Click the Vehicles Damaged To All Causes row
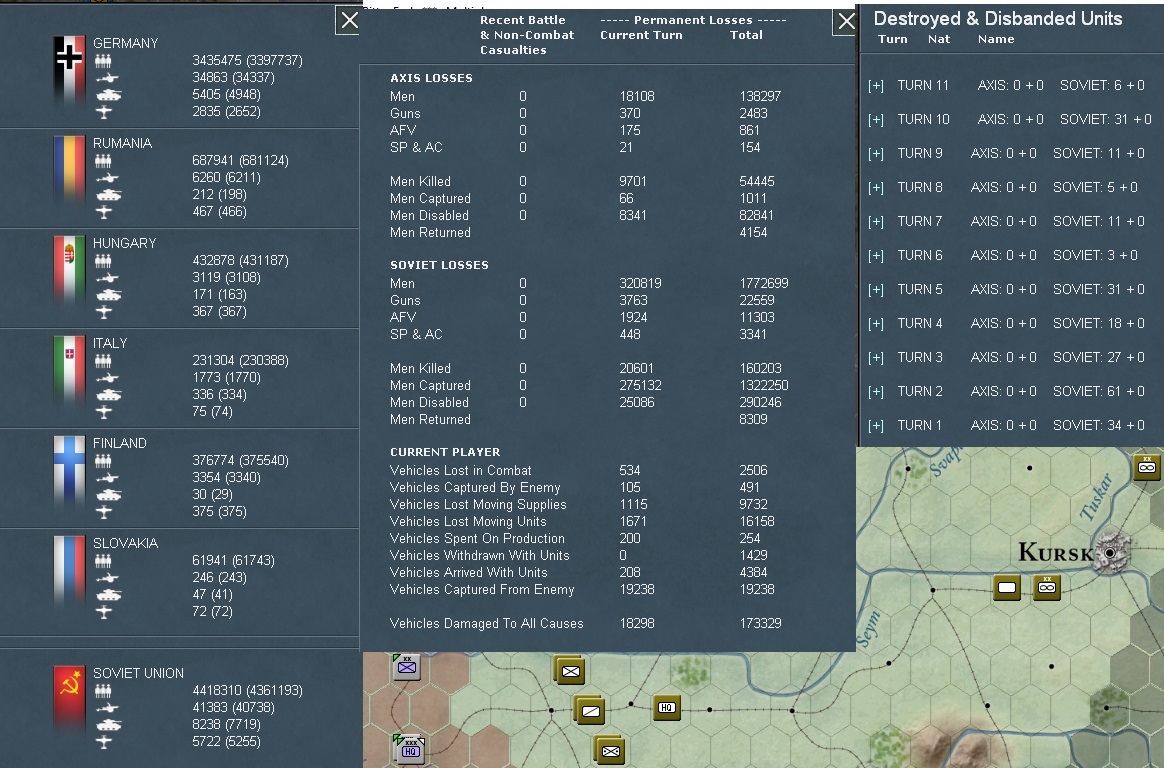 click(586, 623)
